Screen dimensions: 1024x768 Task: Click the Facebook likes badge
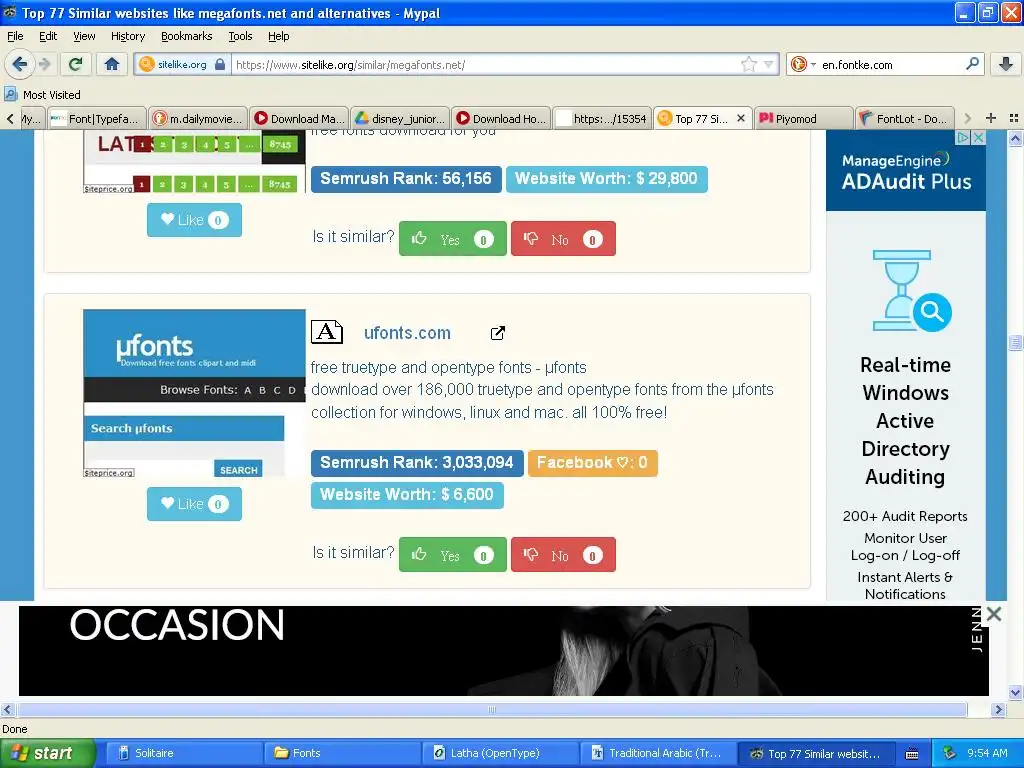click(592, 462)
